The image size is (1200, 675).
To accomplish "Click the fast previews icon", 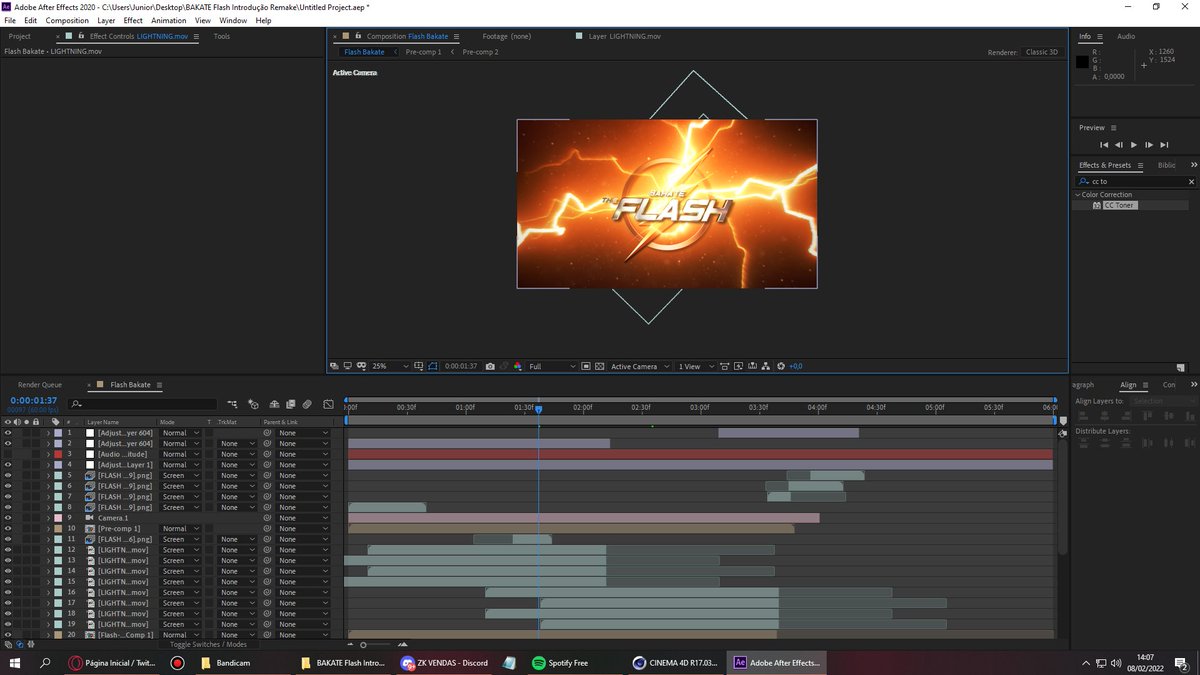I will pos(737,366).
